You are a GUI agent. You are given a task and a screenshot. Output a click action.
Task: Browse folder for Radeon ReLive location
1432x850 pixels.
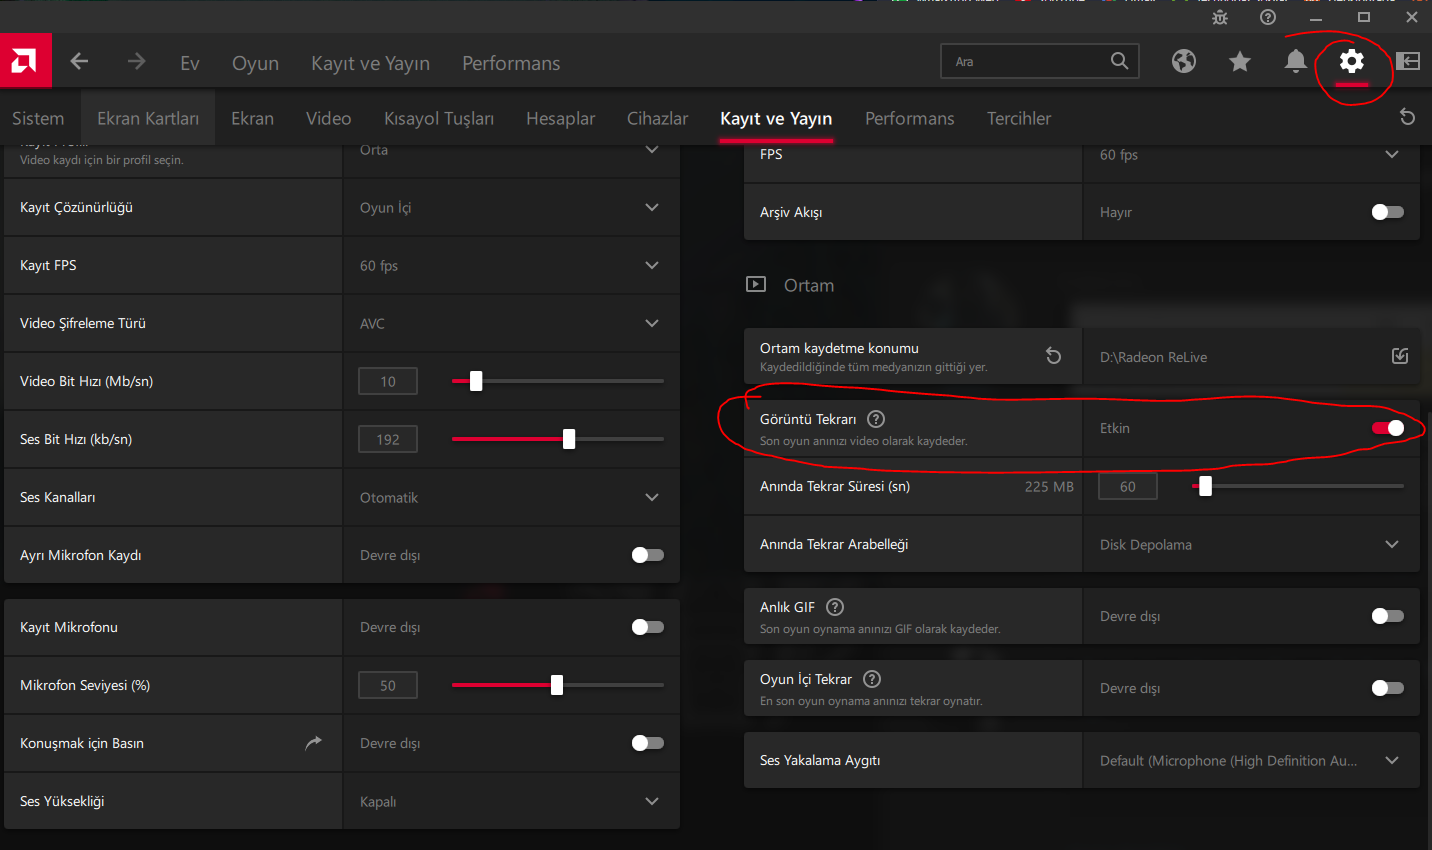pos(1400,356)
